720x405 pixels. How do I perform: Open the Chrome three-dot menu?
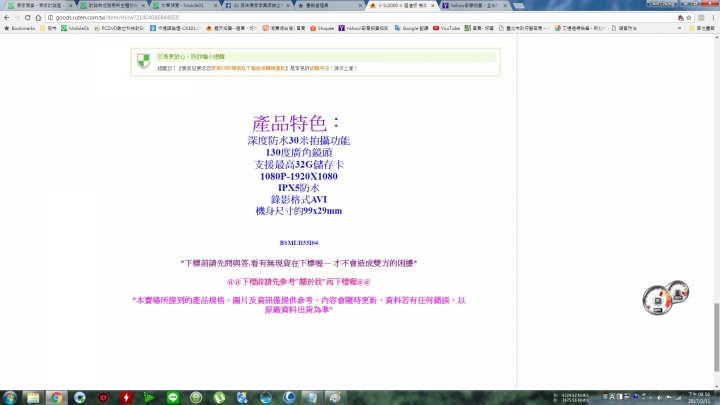[713, 17]
